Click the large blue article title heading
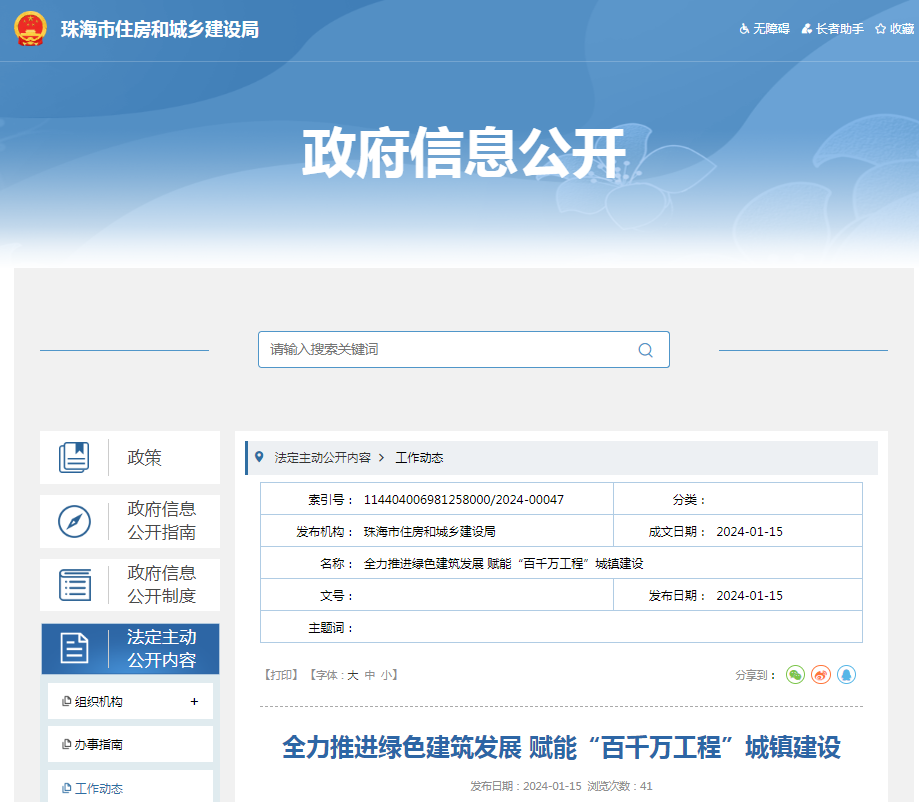 click(561, 747)
